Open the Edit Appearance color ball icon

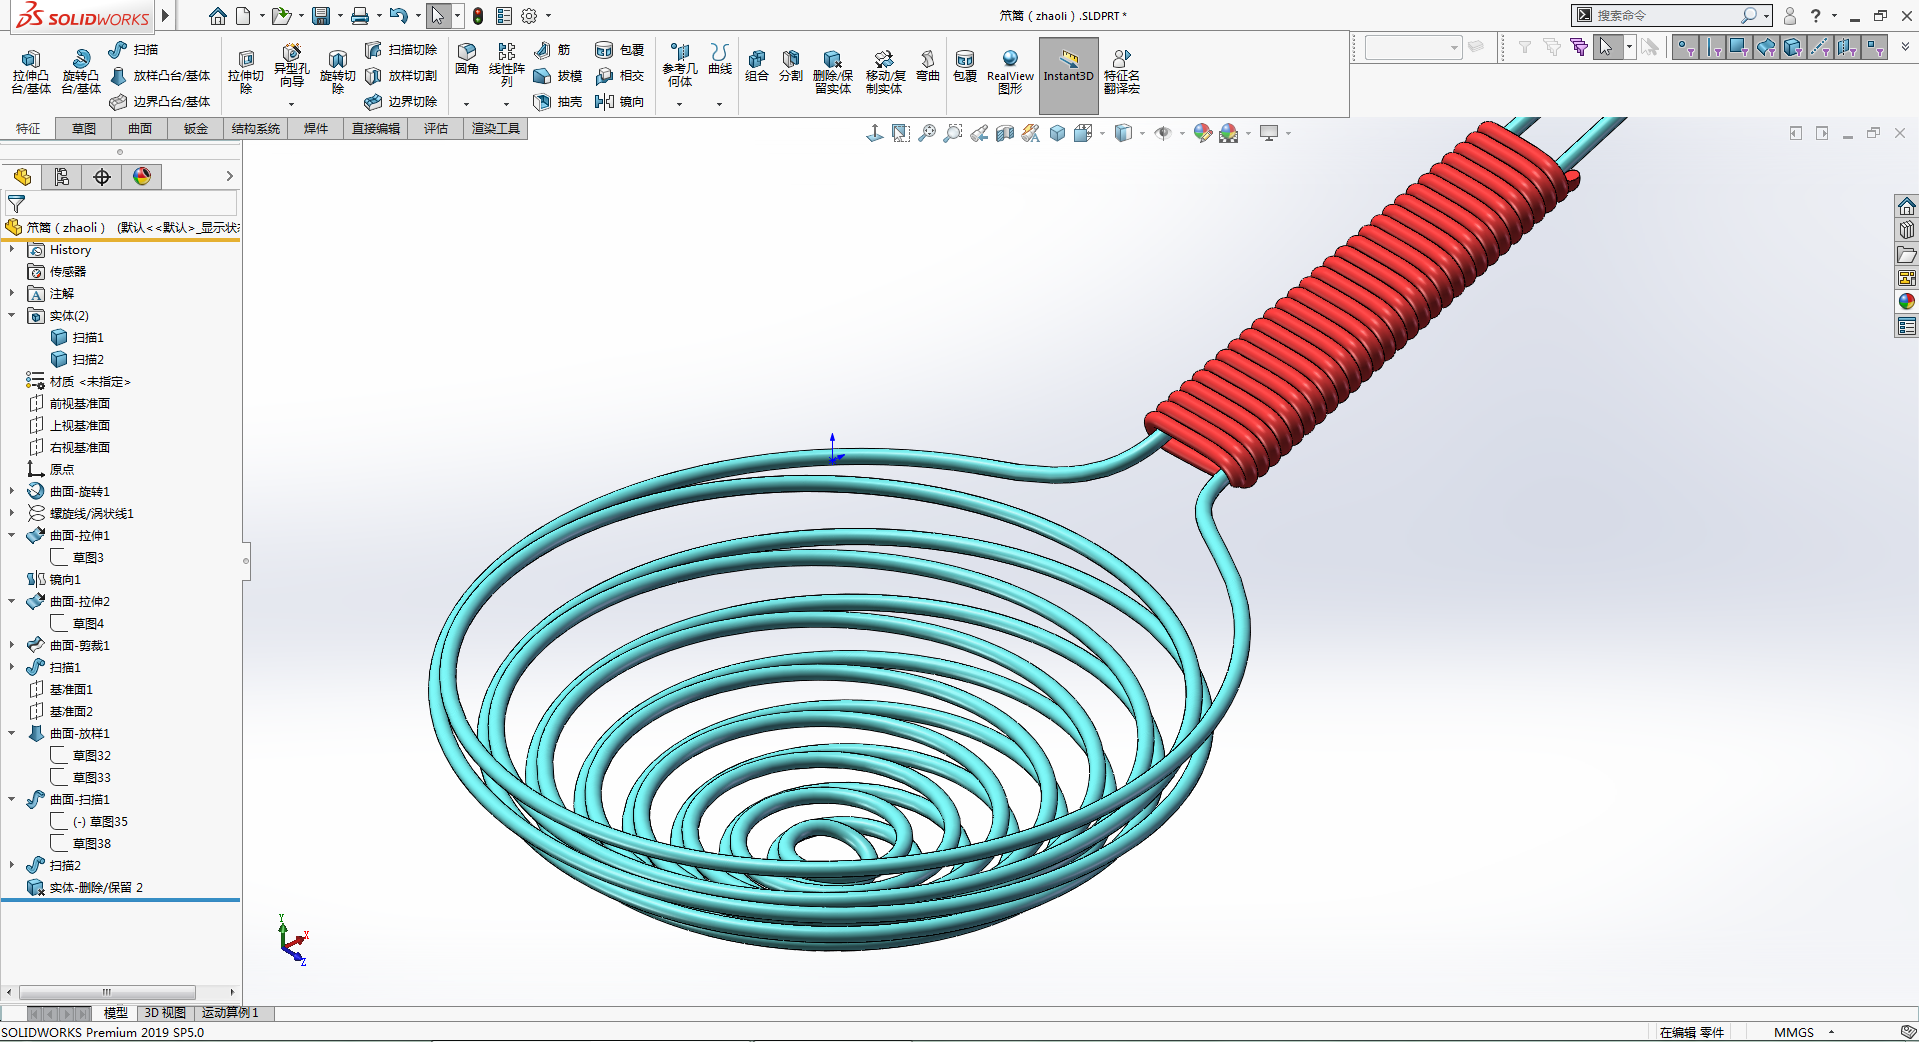coord(1202,133)
